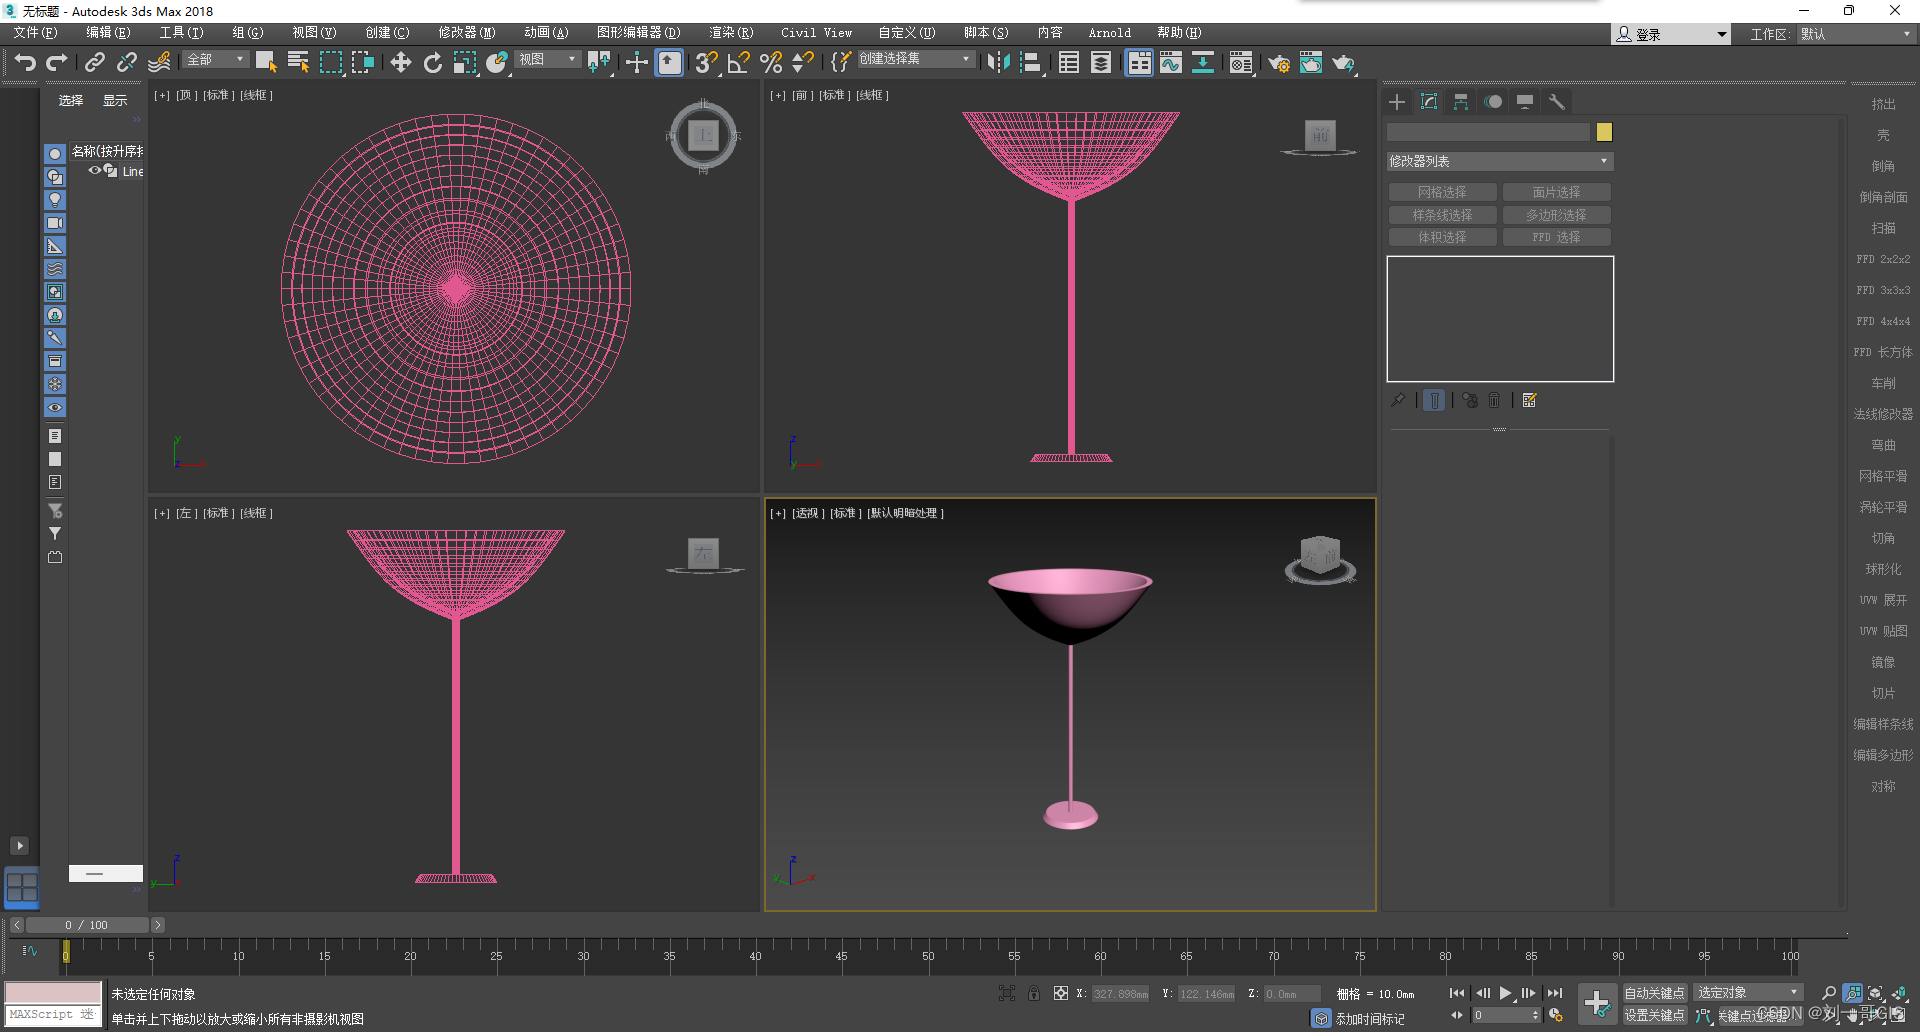This screenshot has width=1920, height=1032.
Task: Expand the 修改器列表 modifier list dropdown
Action: tap(1499, 161)
